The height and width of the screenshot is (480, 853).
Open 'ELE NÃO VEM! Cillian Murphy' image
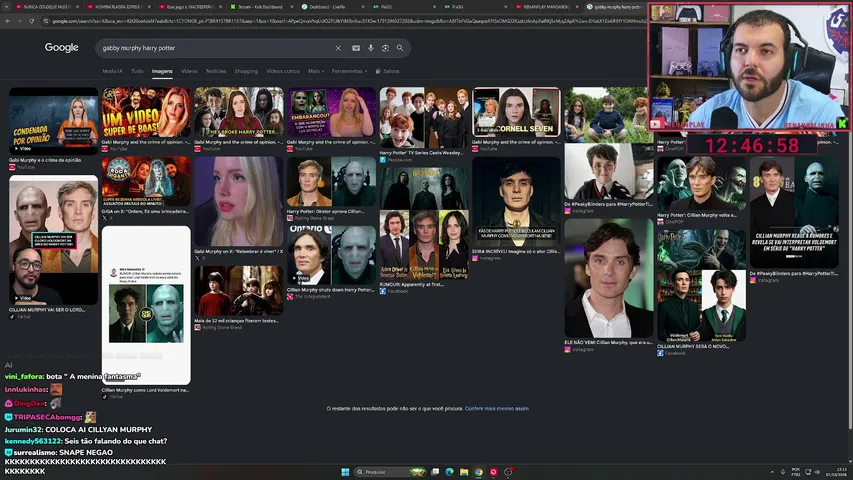609,278
